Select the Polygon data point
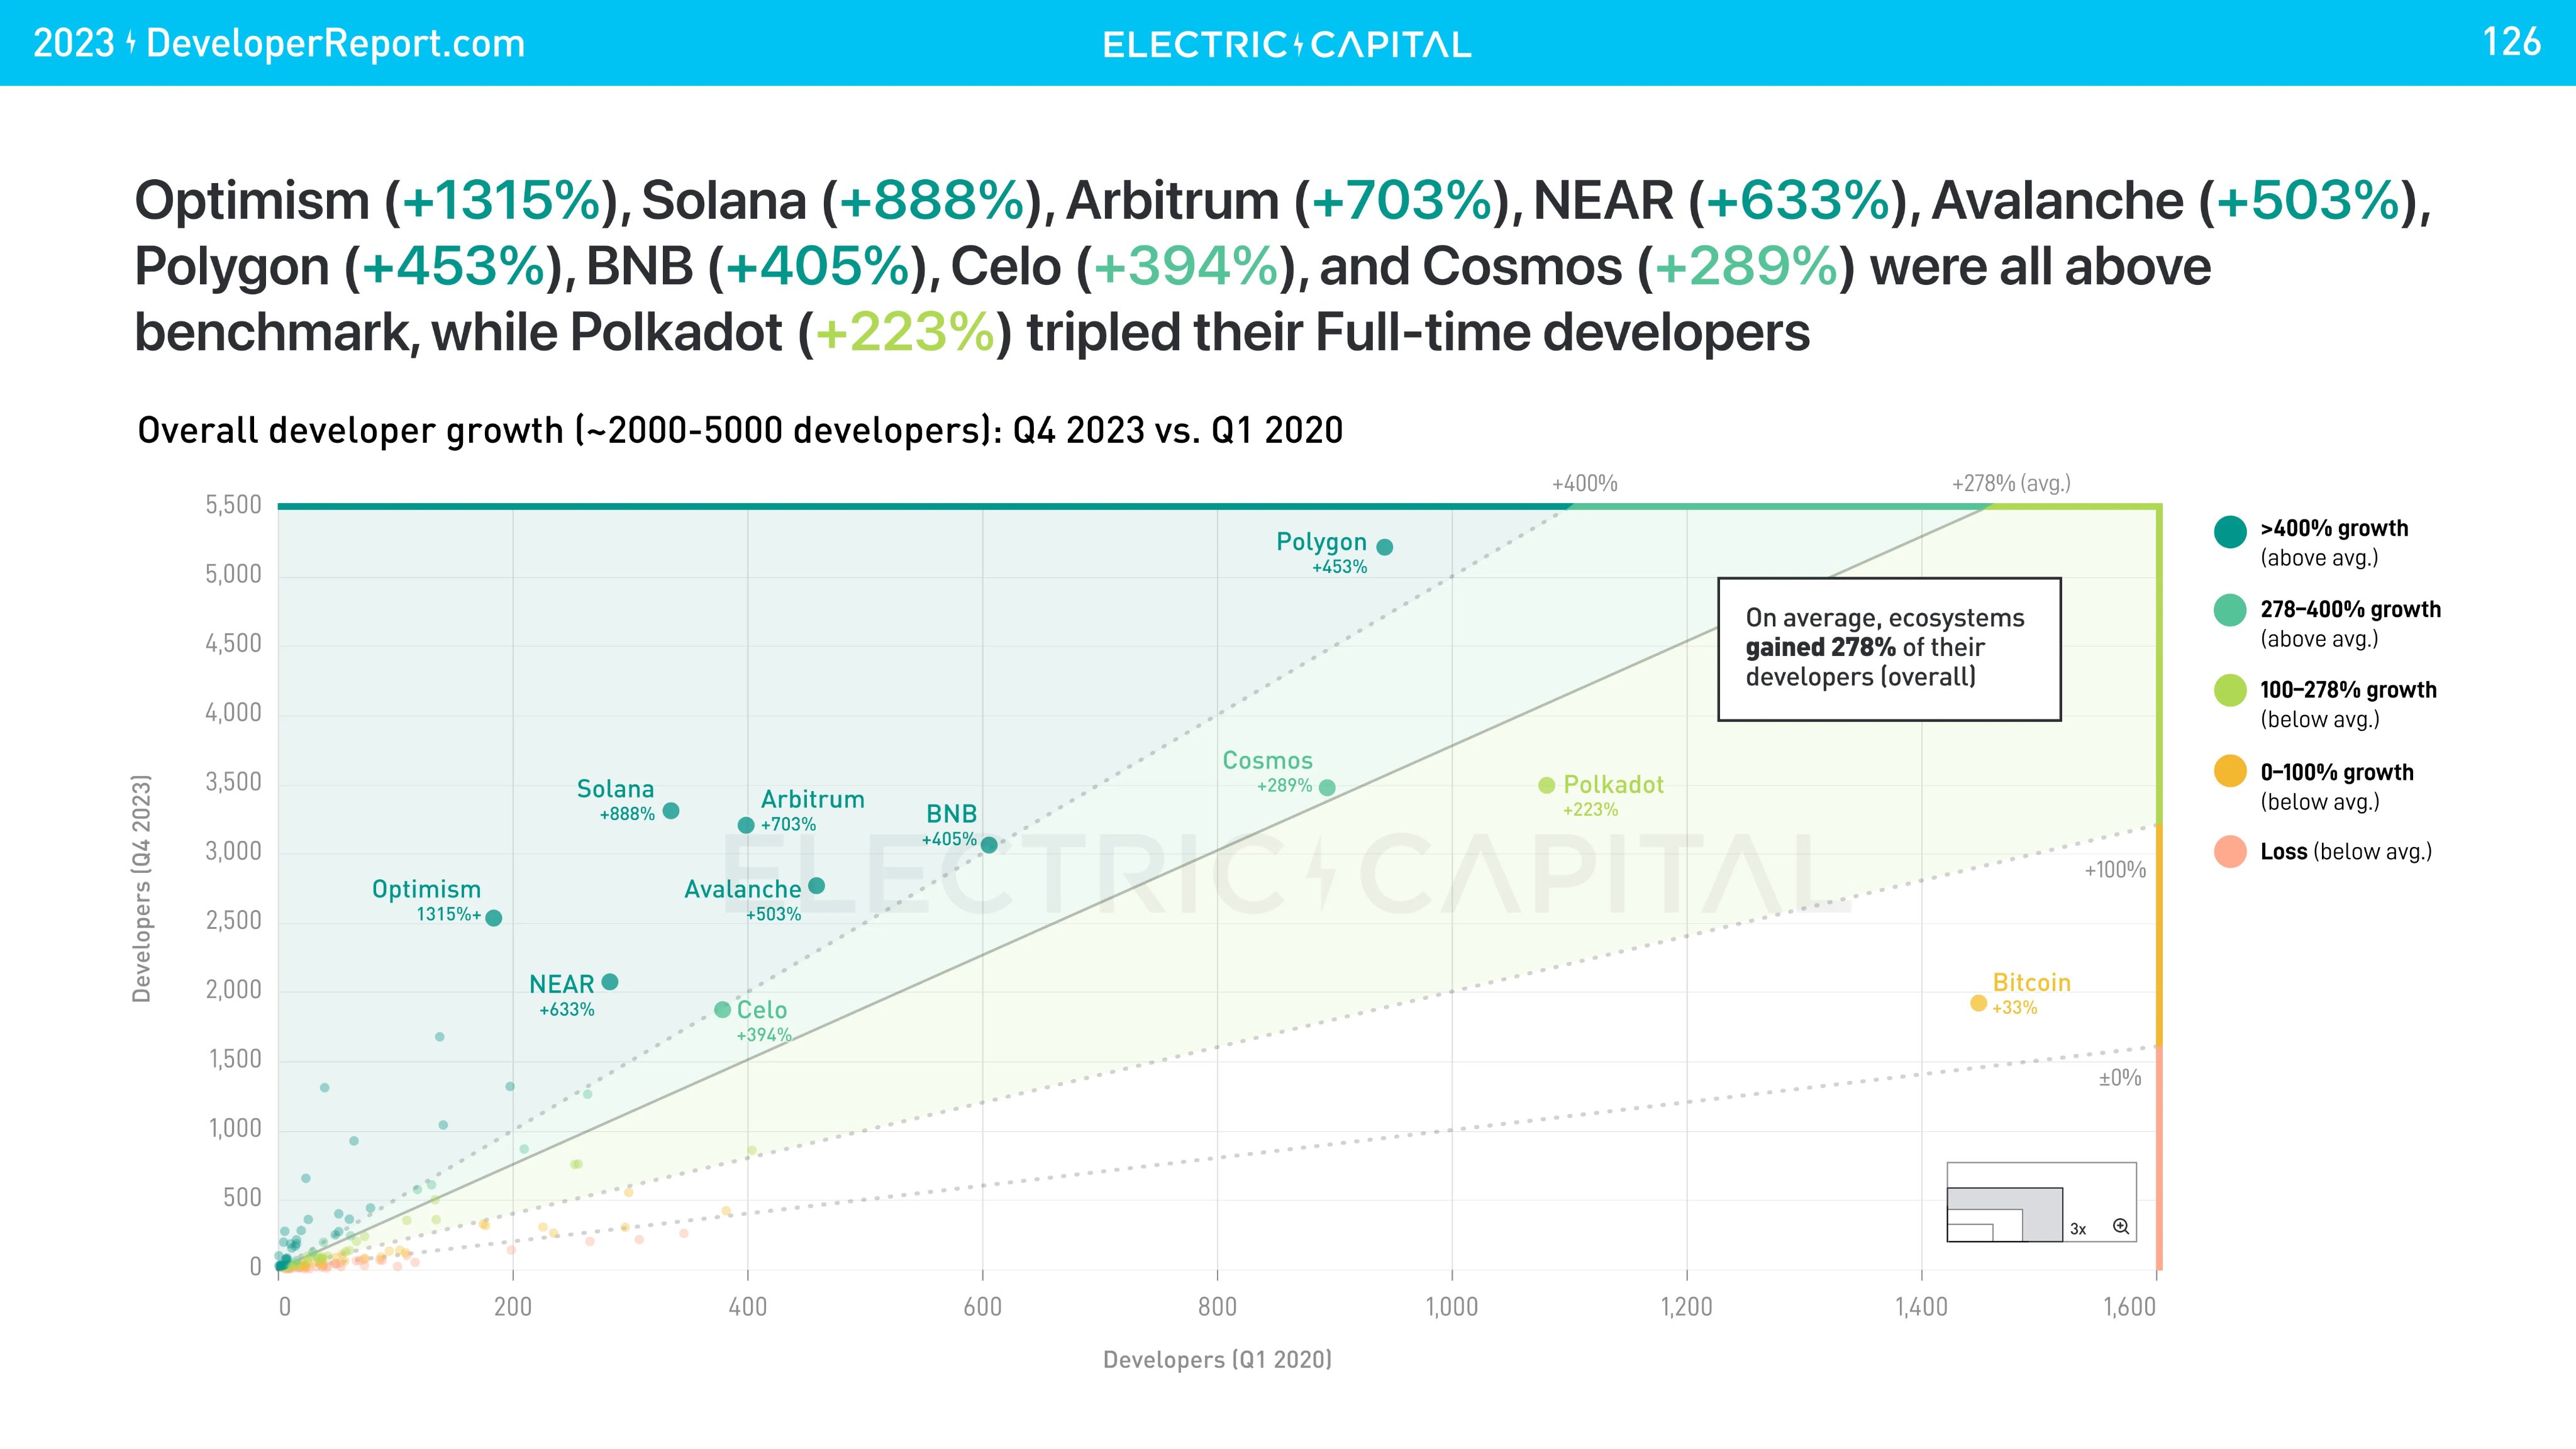2576x1449 pixels. point(1384,547)
